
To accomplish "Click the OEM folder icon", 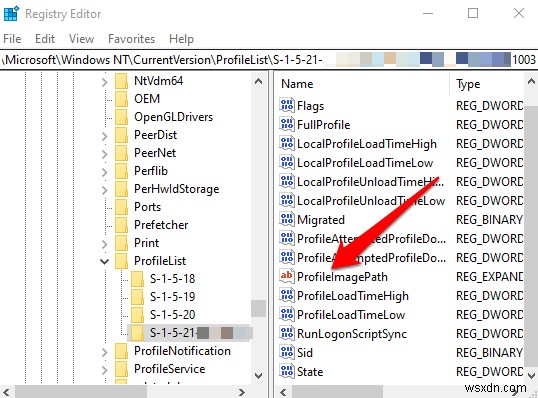I will point(121,99).
